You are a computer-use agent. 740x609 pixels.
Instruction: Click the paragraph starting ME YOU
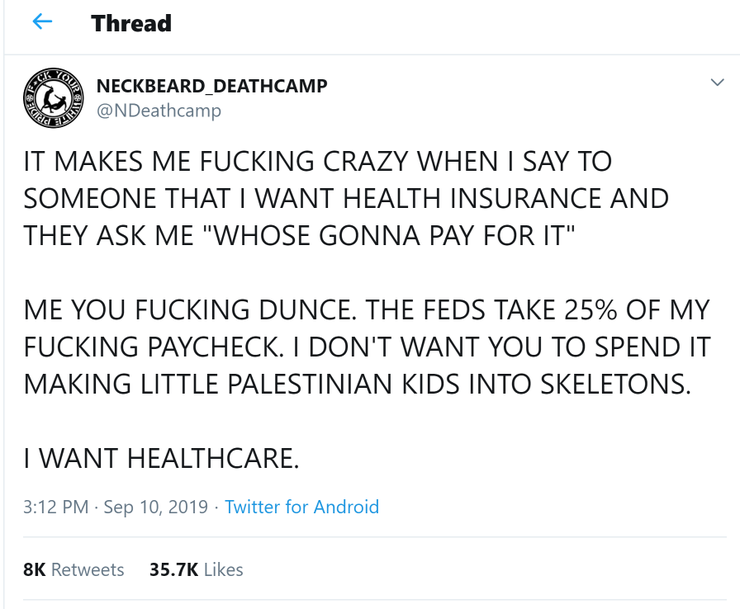click(367, 347)
